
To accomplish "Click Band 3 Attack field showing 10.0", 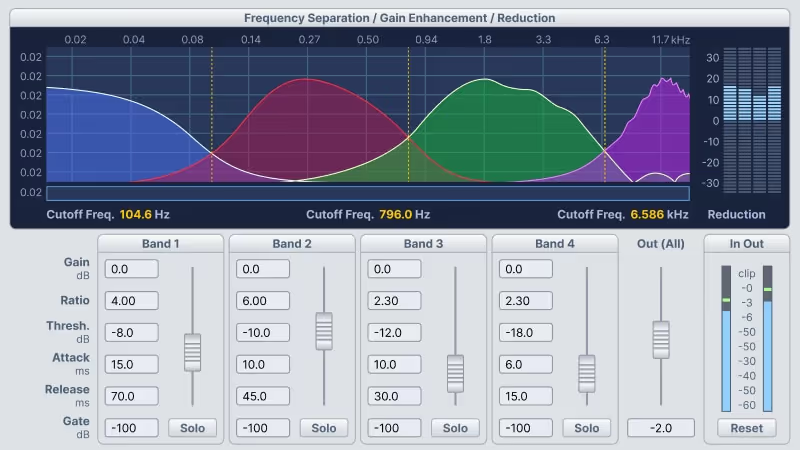I will (x=394, y=364).
